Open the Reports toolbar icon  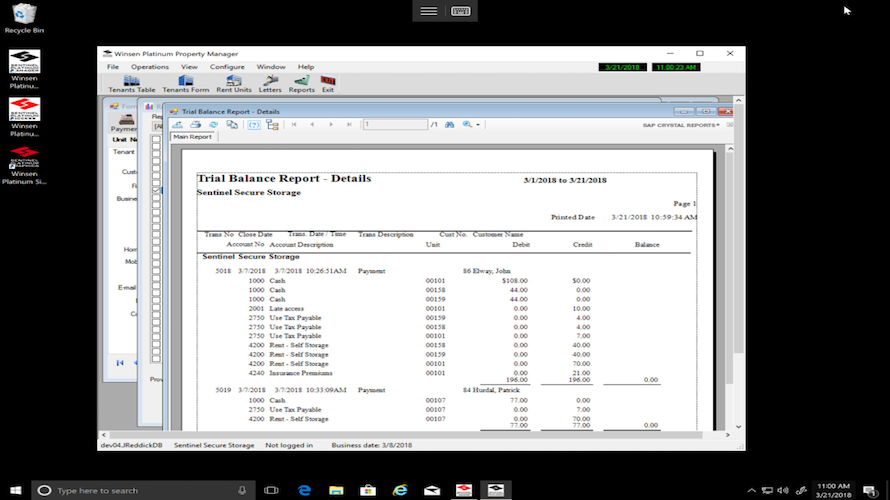(301, 84)
